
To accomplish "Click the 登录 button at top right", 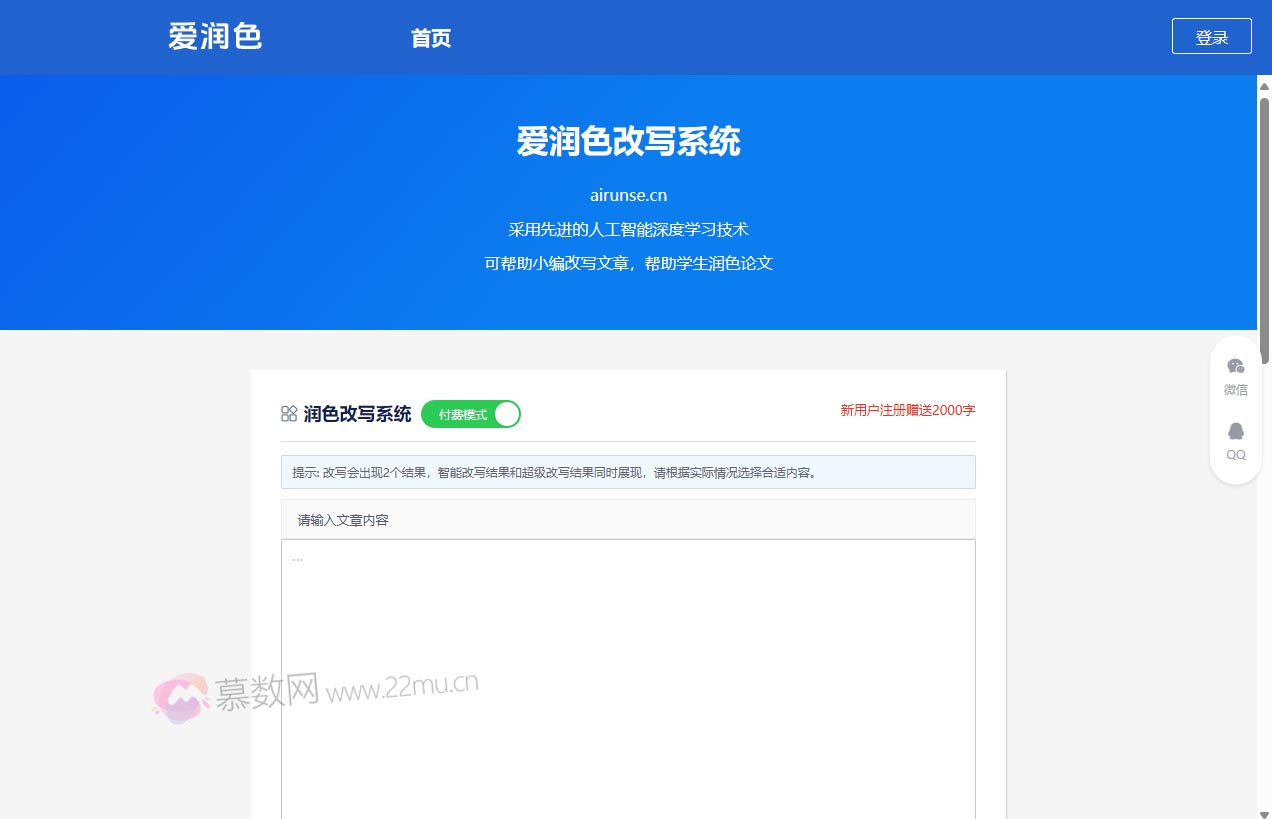I will [x=1211, y=35].
